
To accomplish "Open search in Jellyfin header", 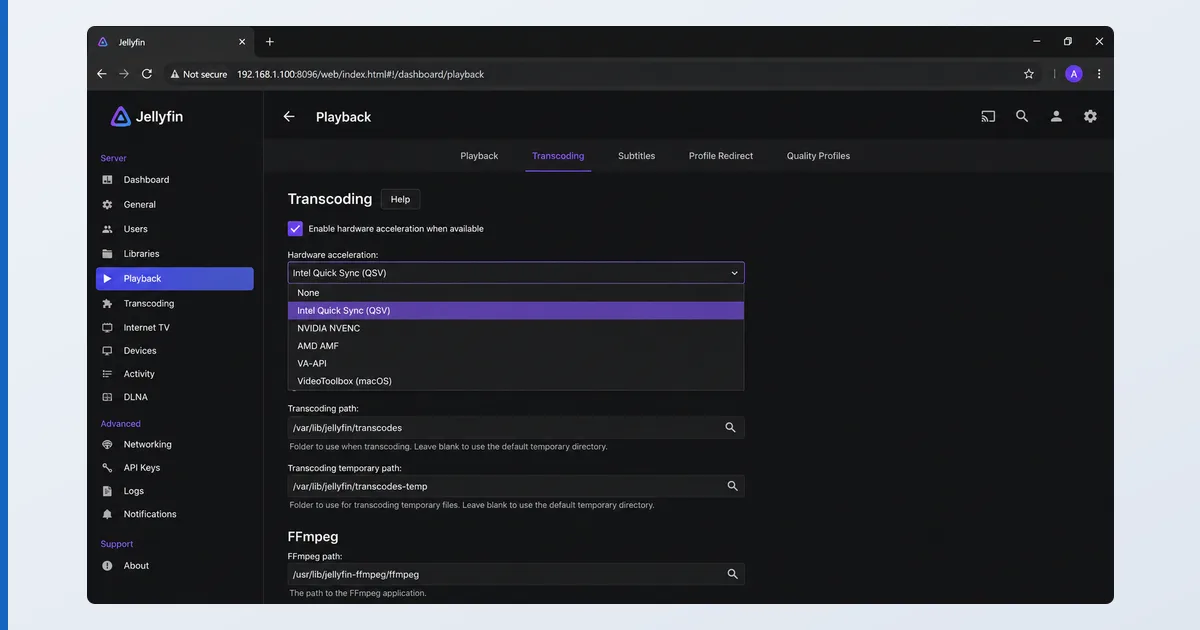I will (x=1022, y=116).
